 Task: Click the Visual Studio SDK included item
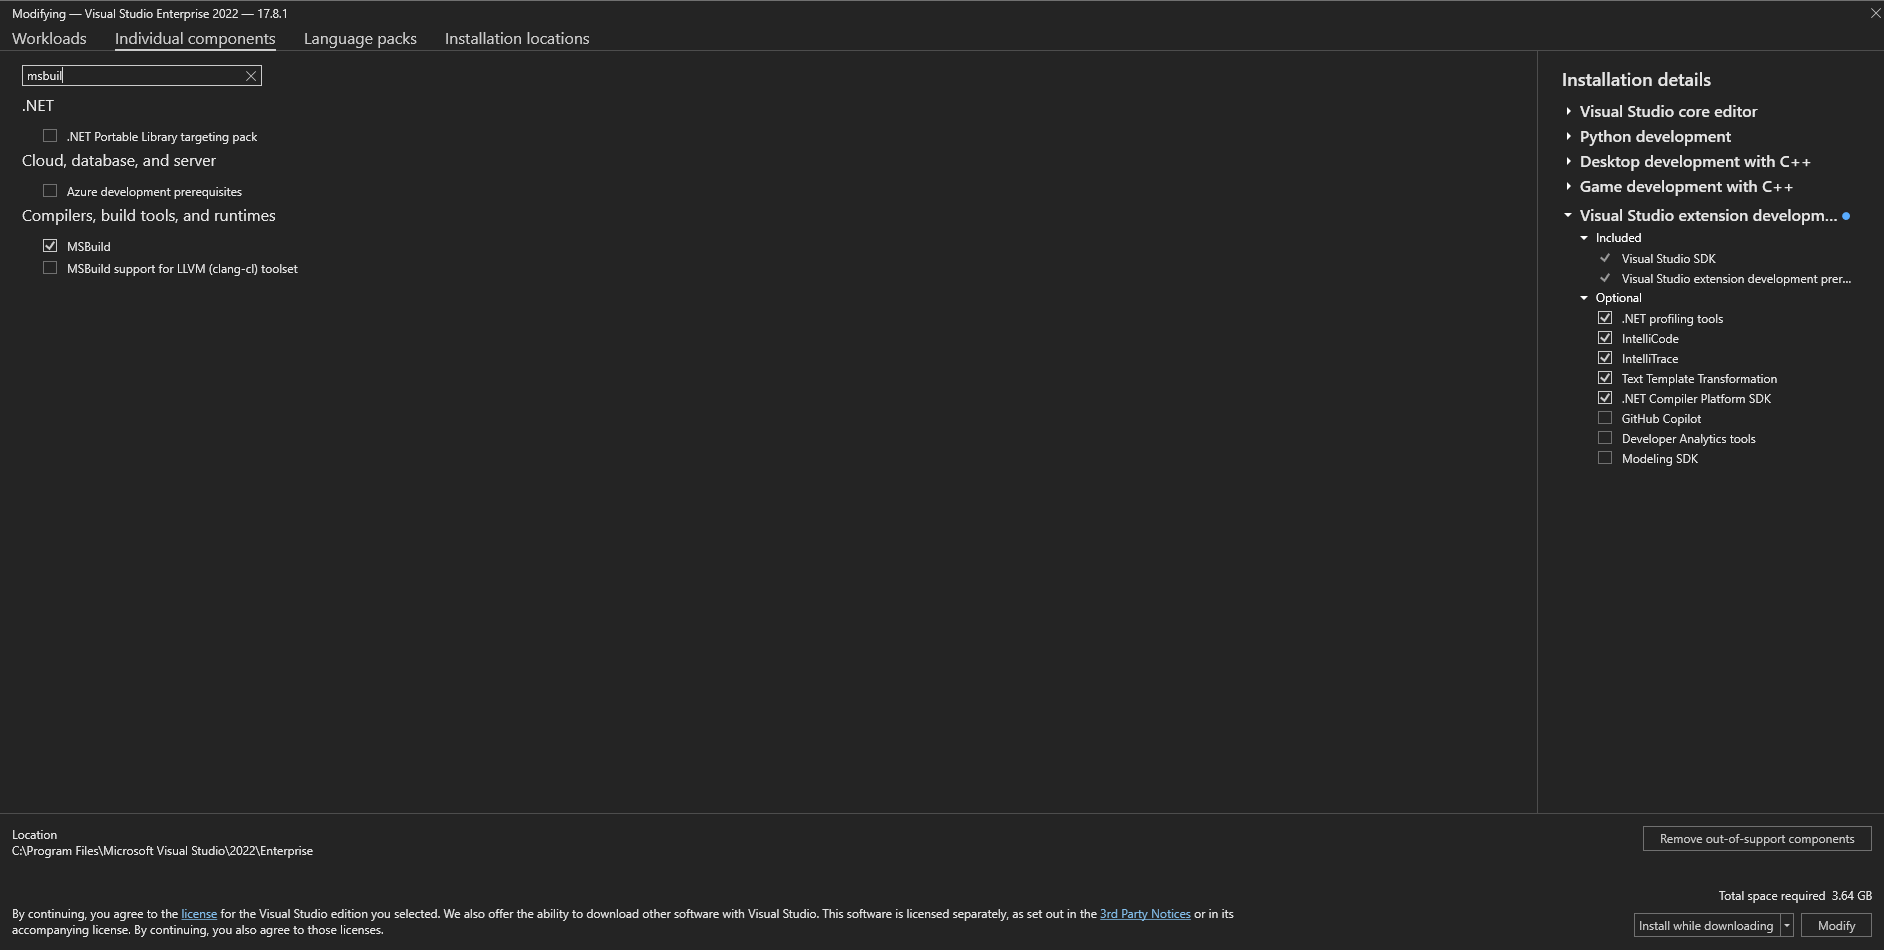[x=1668, y=258]
